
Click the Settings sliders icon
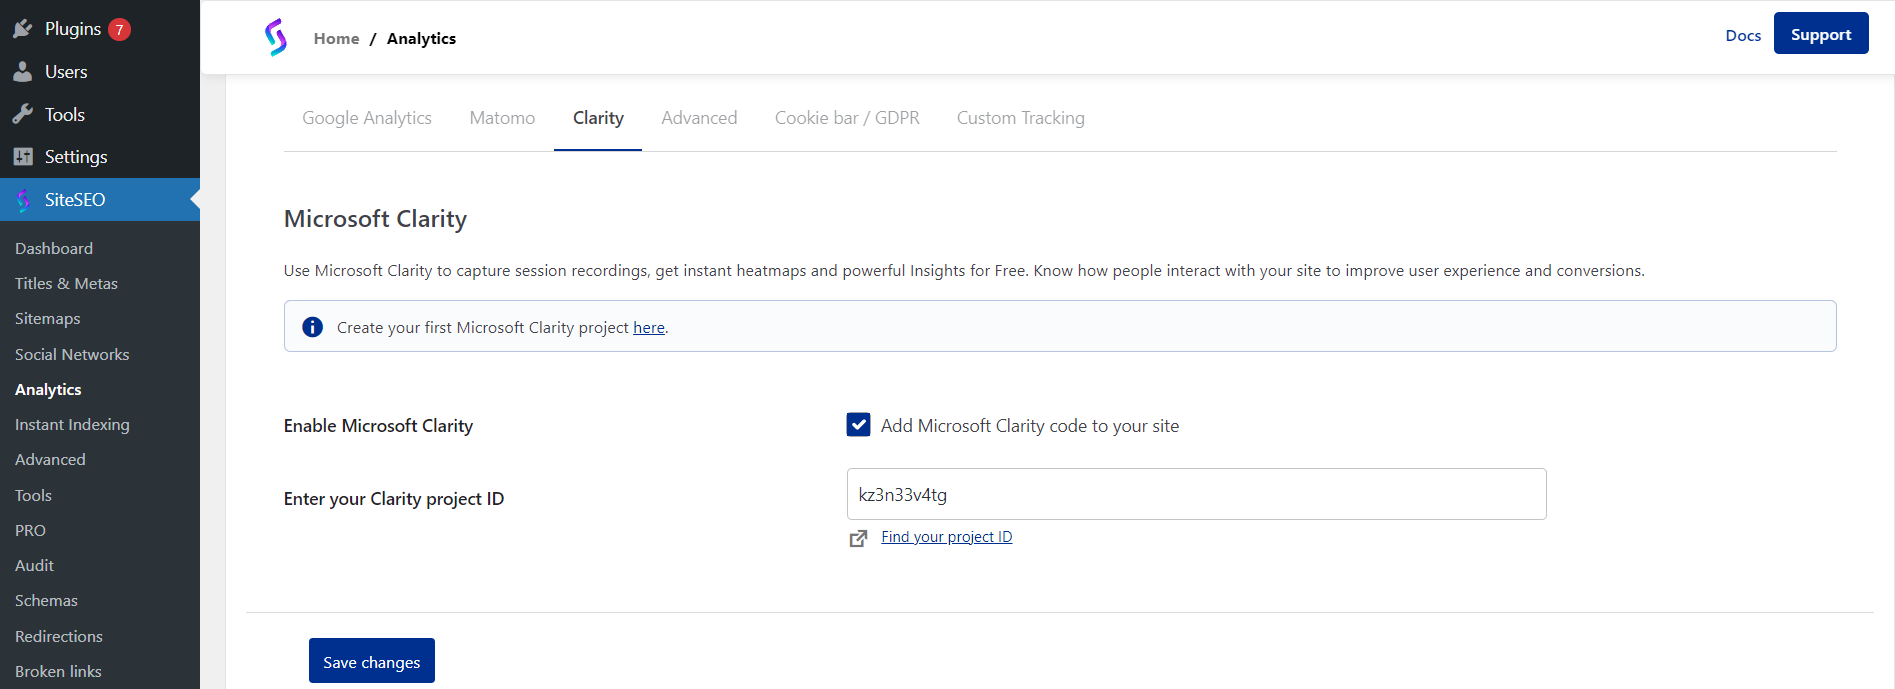pyautogui.click(x=23, y=157)
